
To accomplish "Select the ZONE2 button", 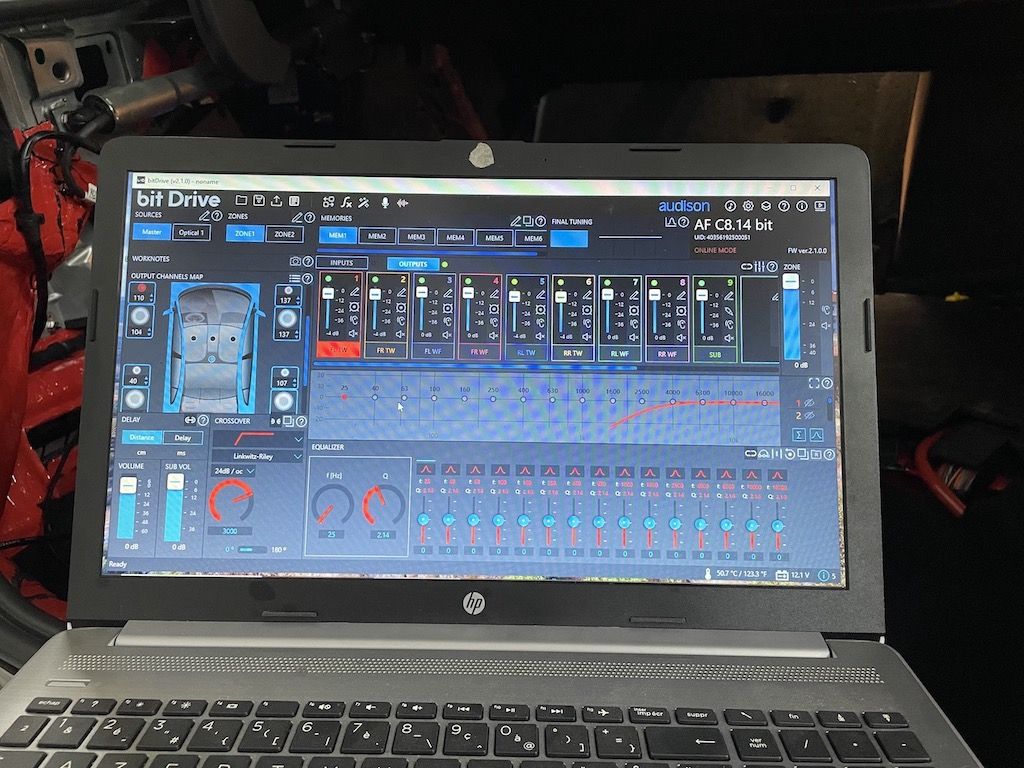I will pyautogui.click(x=284, y=234).
